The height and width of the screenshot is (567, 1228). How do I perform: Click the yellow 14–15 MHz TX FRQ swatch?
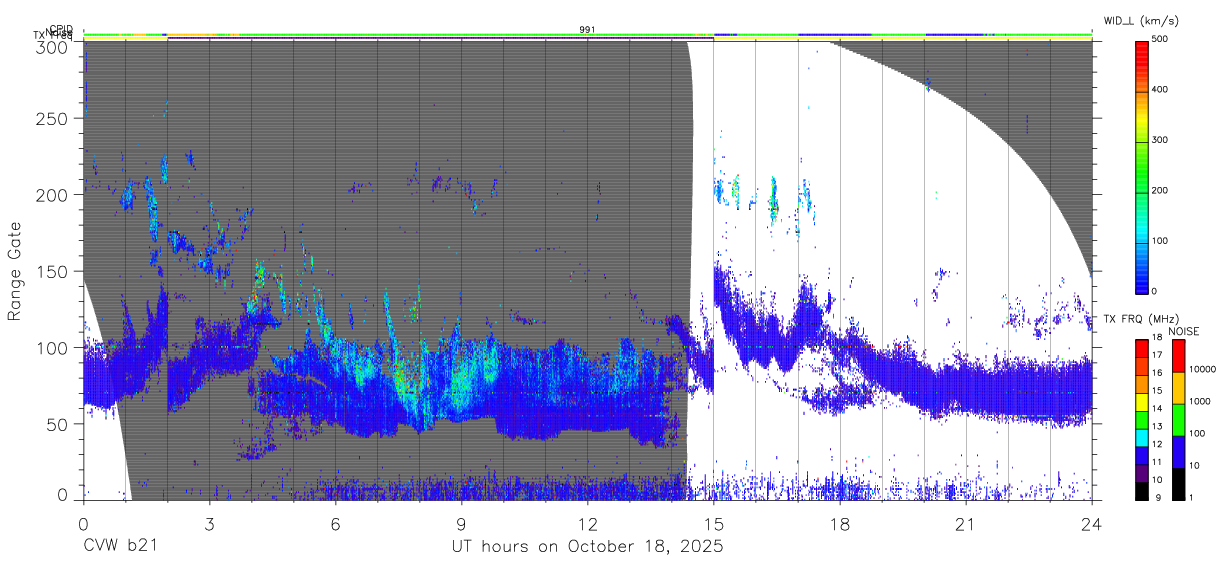pos(1142,401)
